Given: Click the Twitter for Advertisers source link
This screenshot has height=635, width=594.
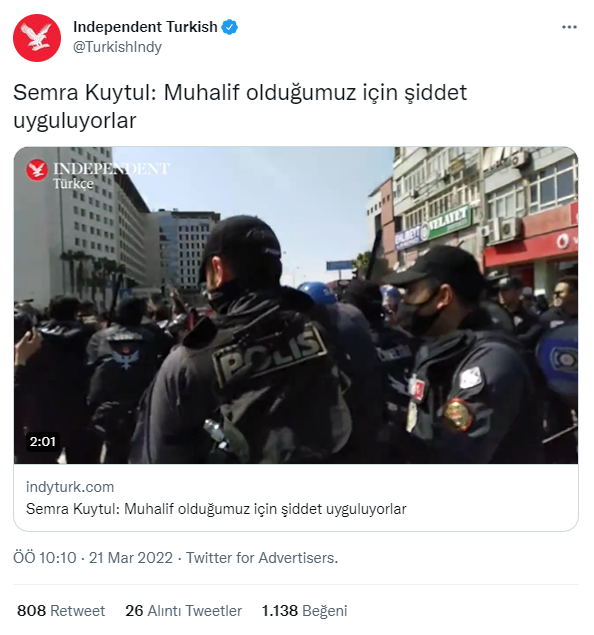Looking at the screenshot, I should [262, 558].
